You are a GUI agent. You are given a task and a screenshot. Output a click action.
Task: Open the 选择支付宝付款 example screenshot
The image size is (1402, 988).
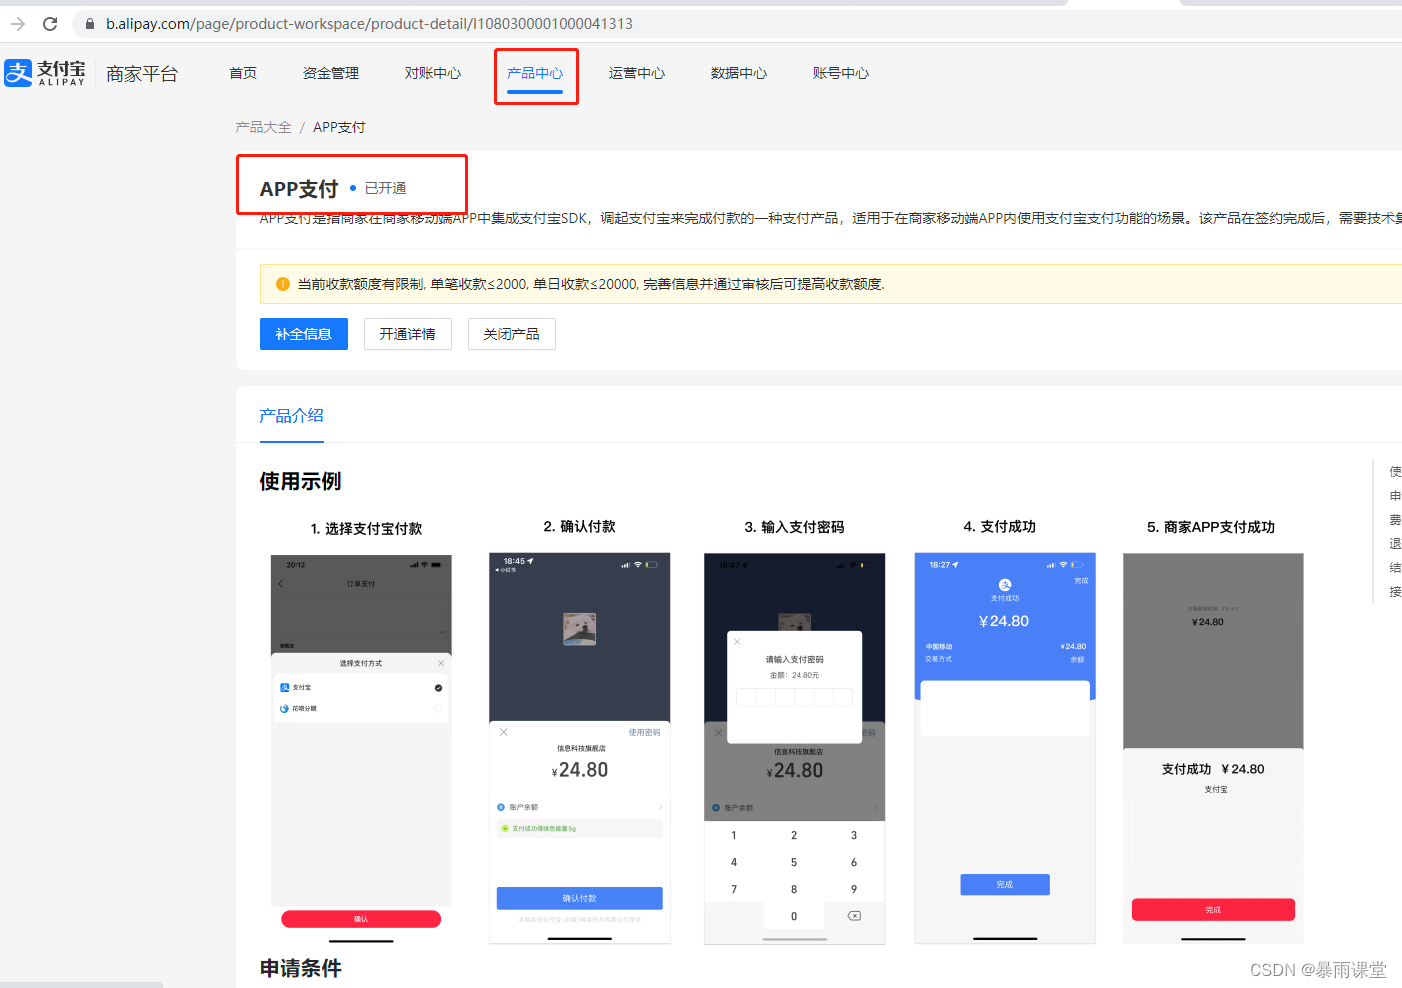click(x=361, y=748)
